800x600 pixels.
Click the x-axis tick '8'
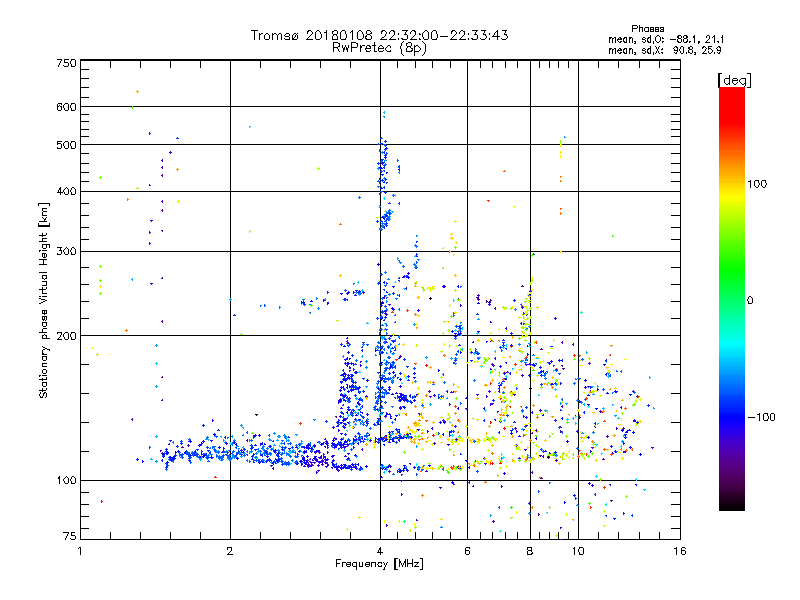530,551
